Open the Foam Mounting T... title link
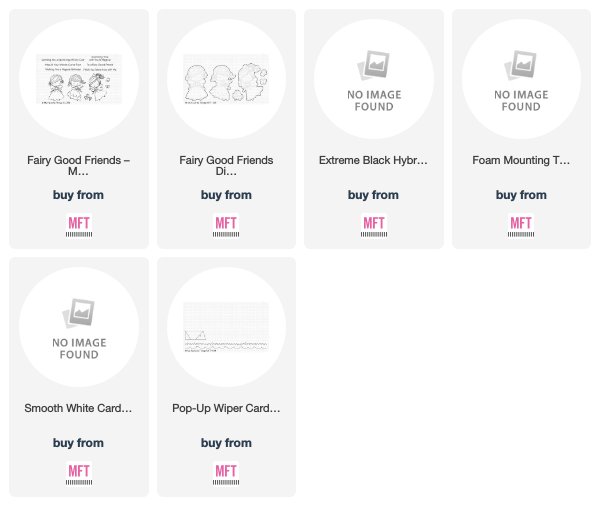600x506 pixels. pos(521,160)
